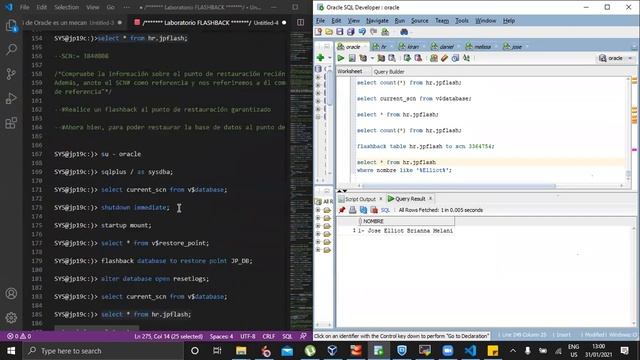Click green plus New Connection icon
The image size is (640, 360).
tap(320, 58)
